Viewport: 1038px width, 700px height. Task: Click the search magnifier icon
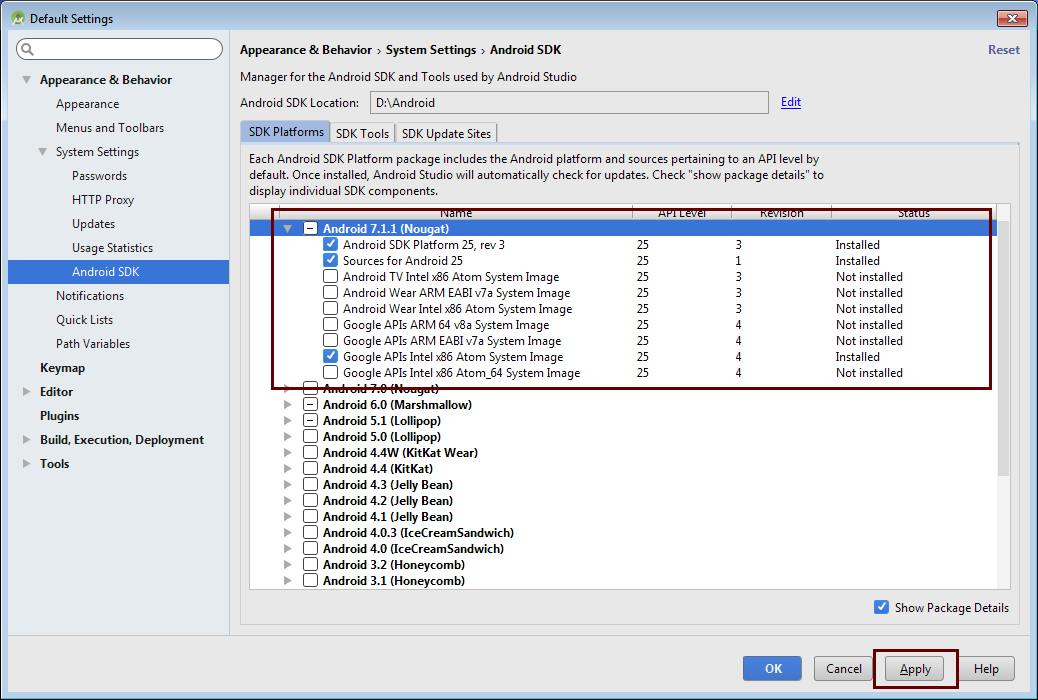pyautogui.click(x=28, y=50)
